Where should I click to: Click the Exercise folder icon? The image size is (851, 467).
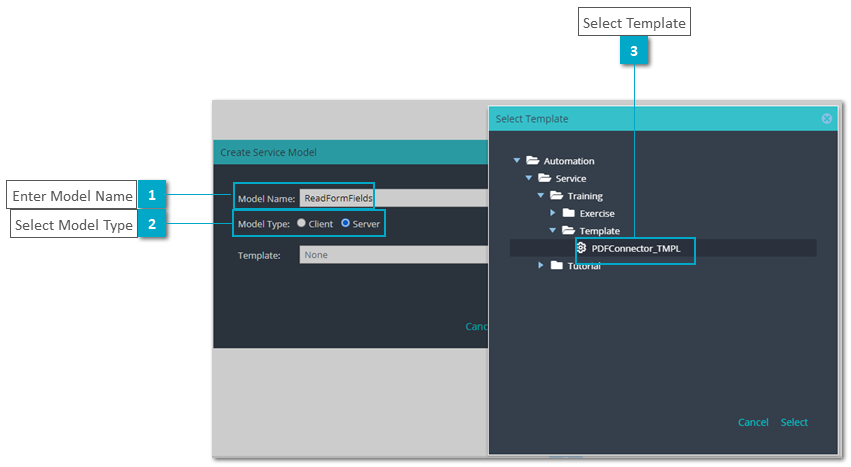568,212
